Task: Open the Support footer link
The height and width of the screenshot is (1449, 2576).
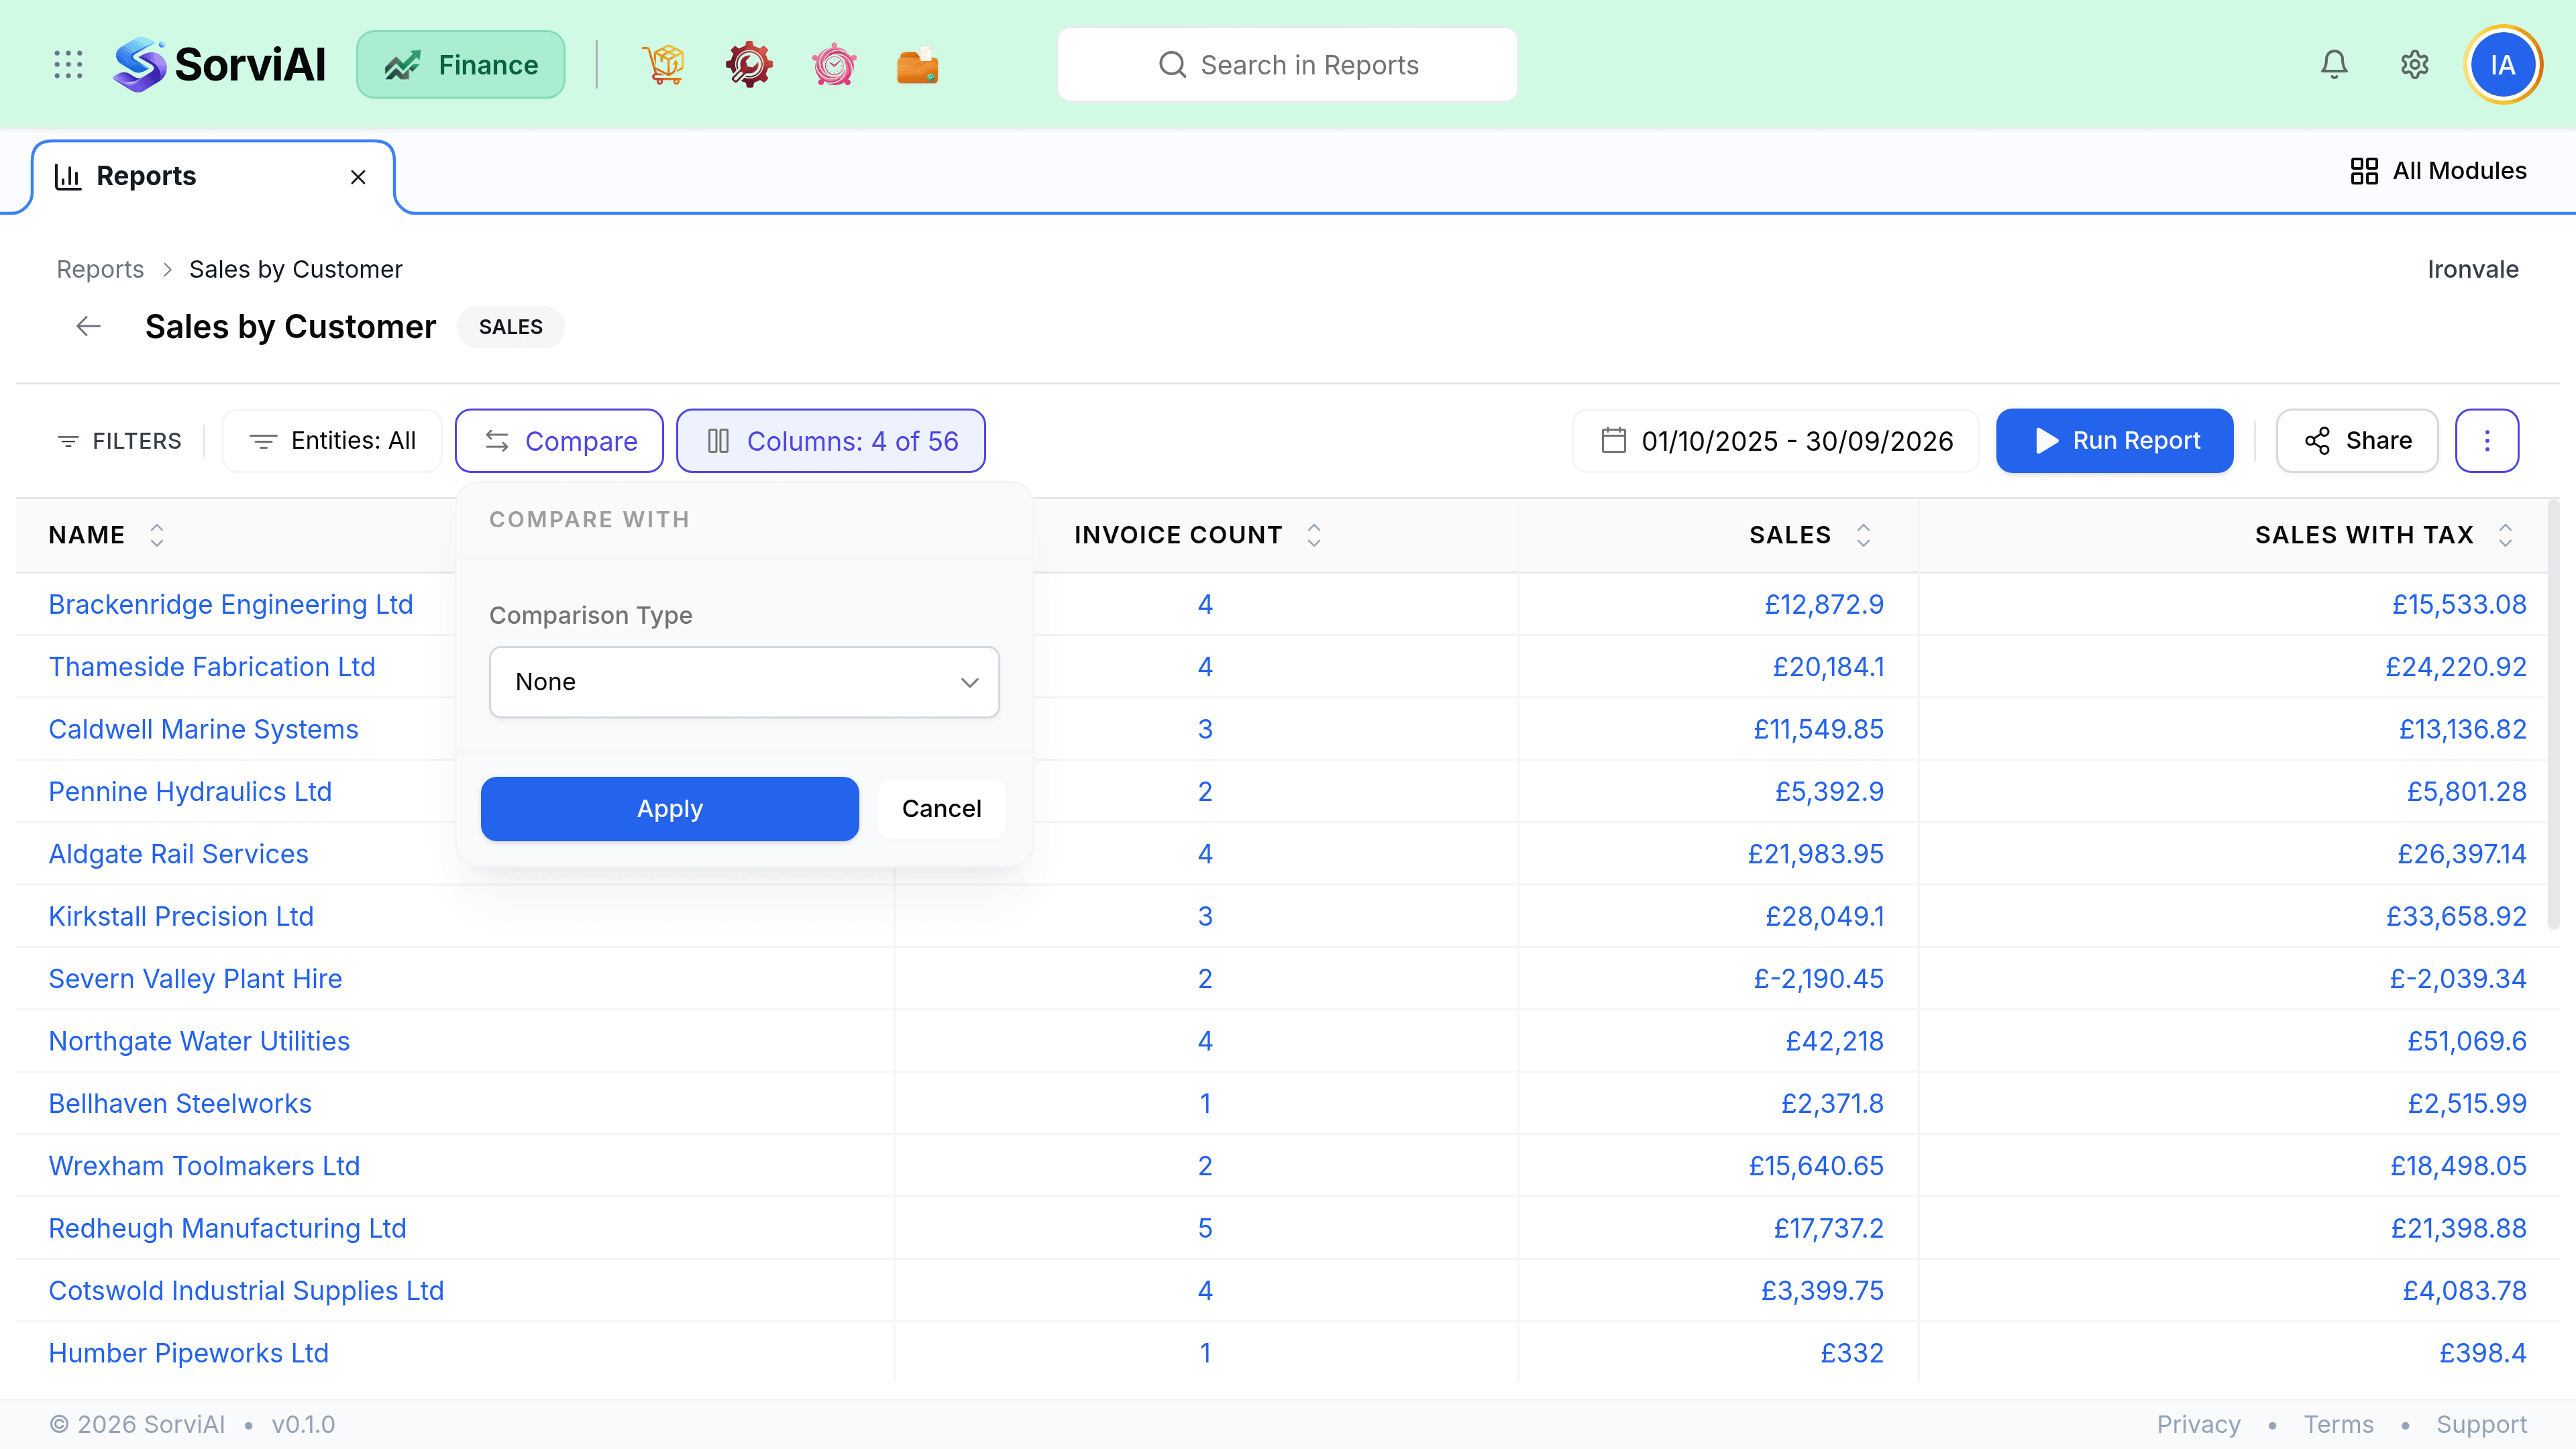Action: (2481, 1424)
